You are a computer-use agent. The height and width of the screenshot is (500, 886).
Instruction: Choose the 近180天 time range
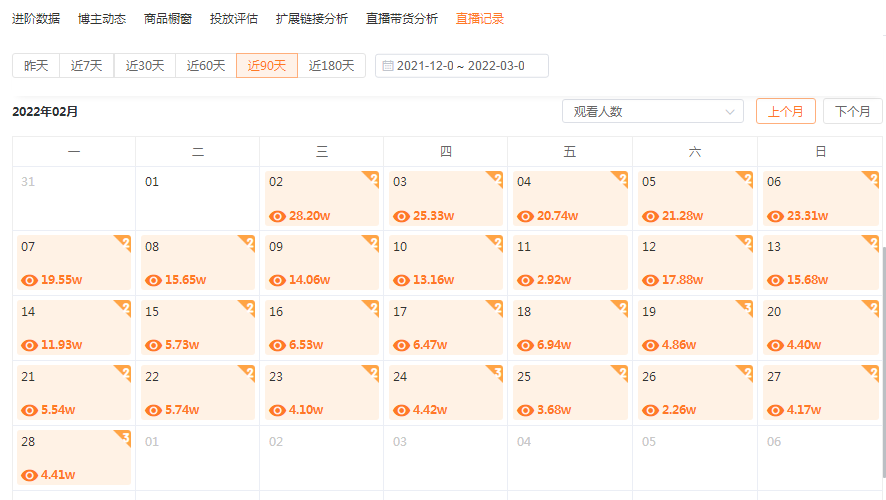pyautogui.click(x=331, y=66)
